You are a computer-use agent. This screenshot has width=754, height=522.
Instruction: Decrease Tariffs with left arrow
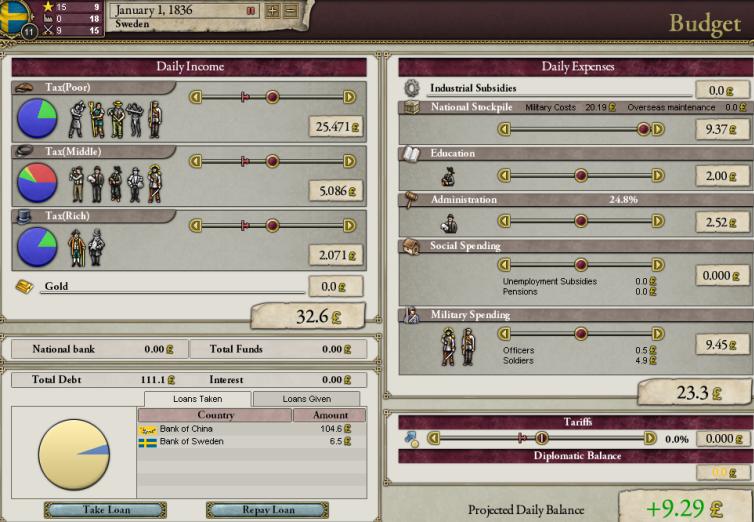tap(434, 438)
